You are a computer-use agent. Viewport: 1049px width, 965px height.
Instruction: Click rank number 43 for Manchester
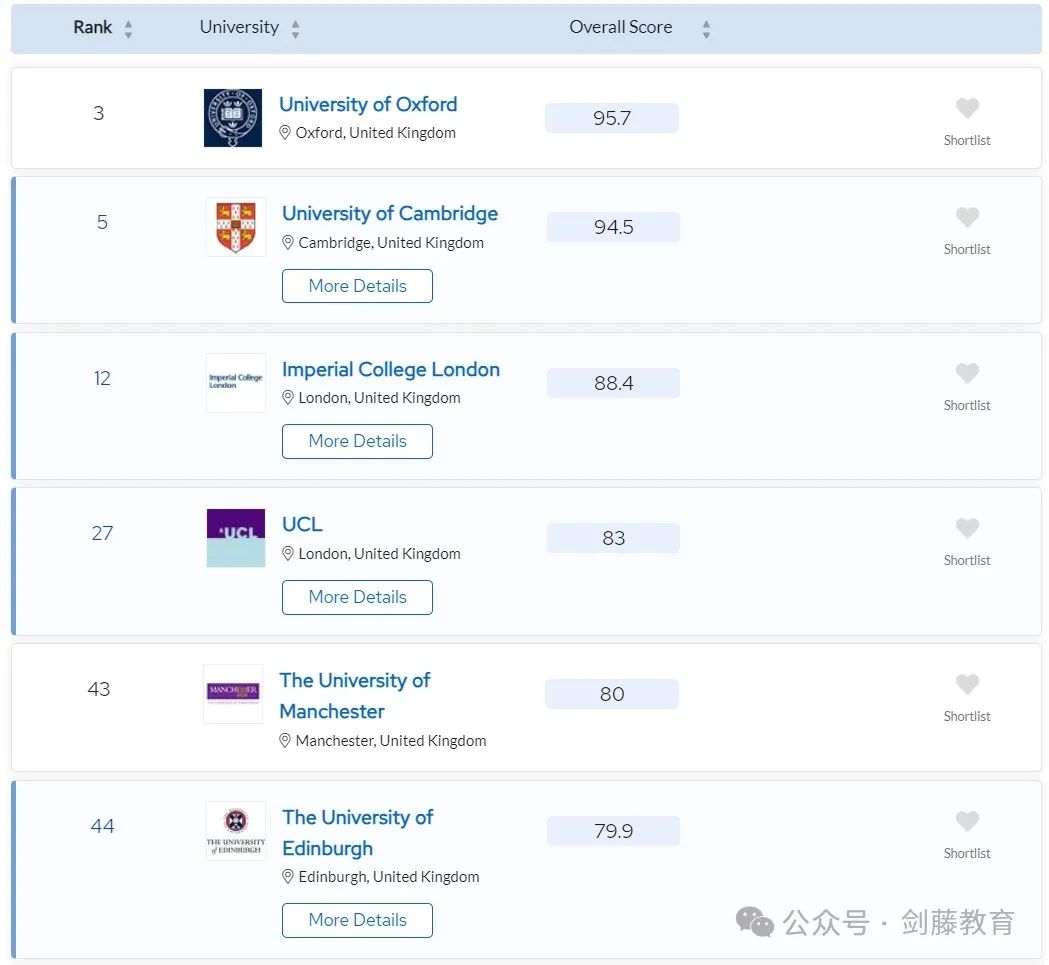point(99,689)
